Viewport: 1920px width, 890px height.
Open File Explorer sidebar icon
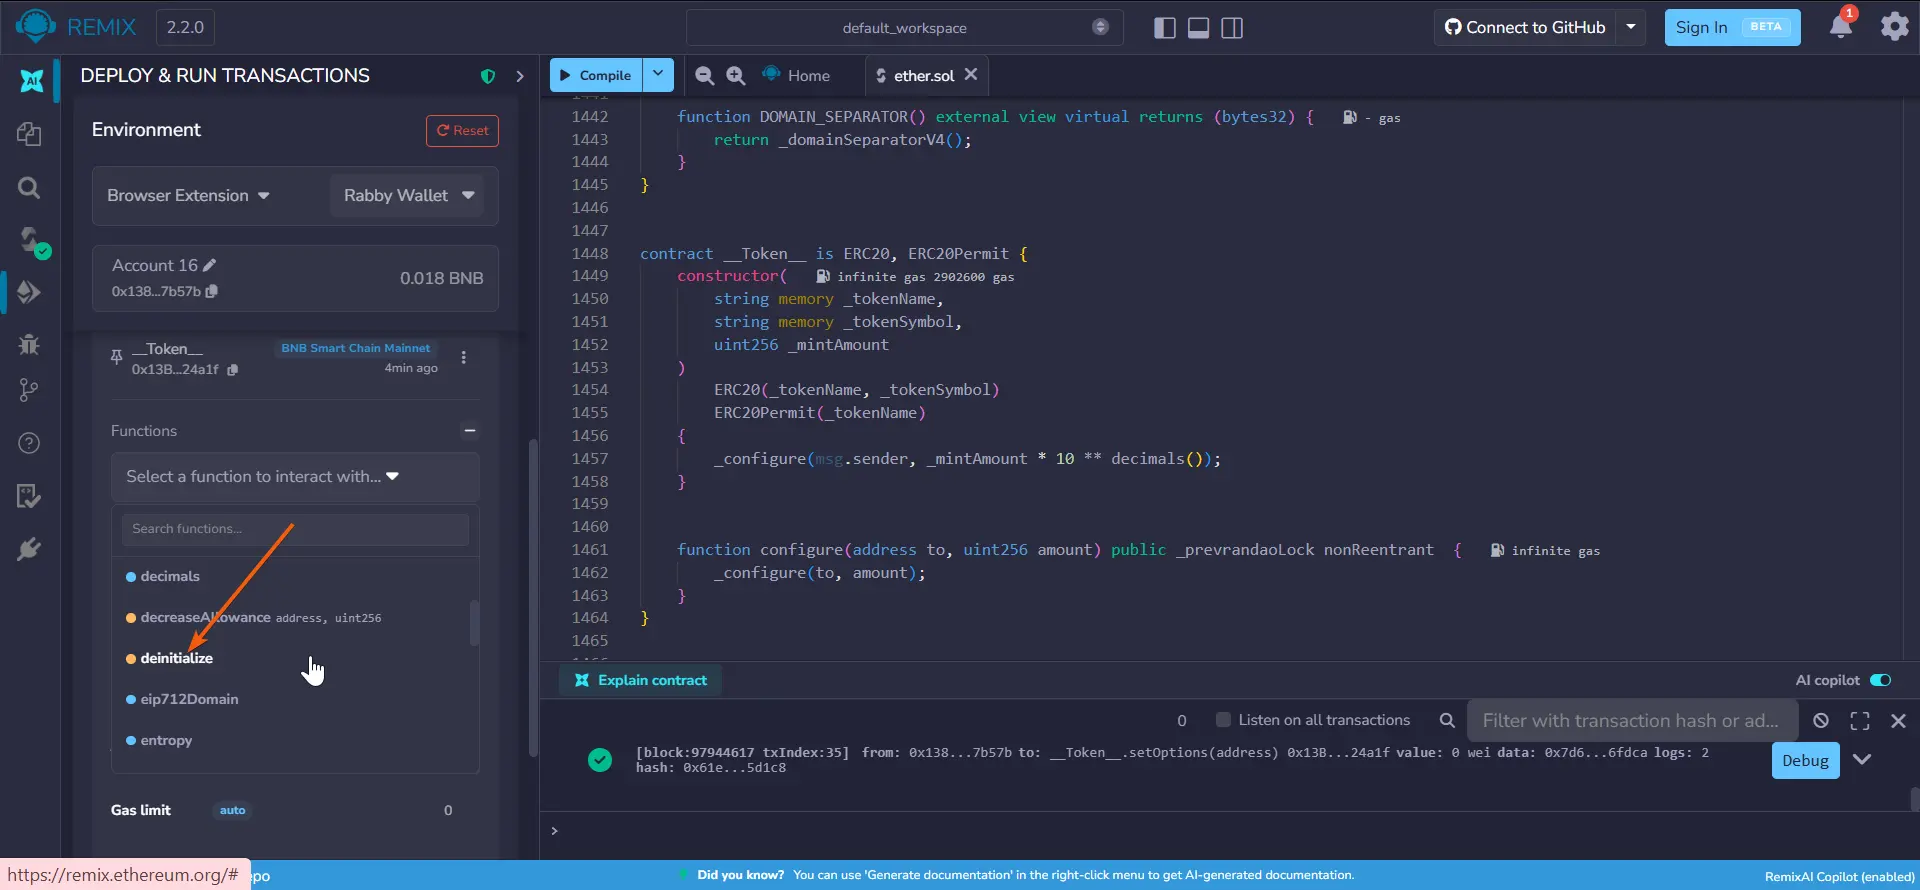click(29, 134)
